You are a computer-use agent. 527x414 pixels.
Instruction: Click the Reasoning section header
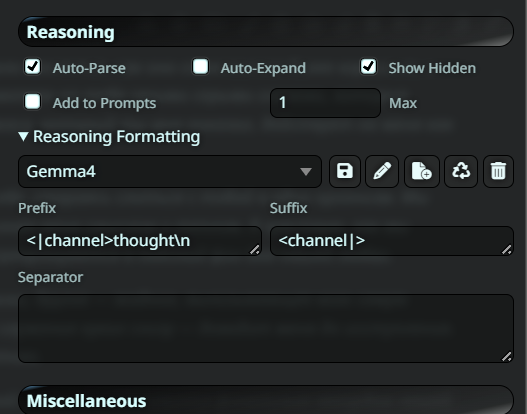point(266,32)
